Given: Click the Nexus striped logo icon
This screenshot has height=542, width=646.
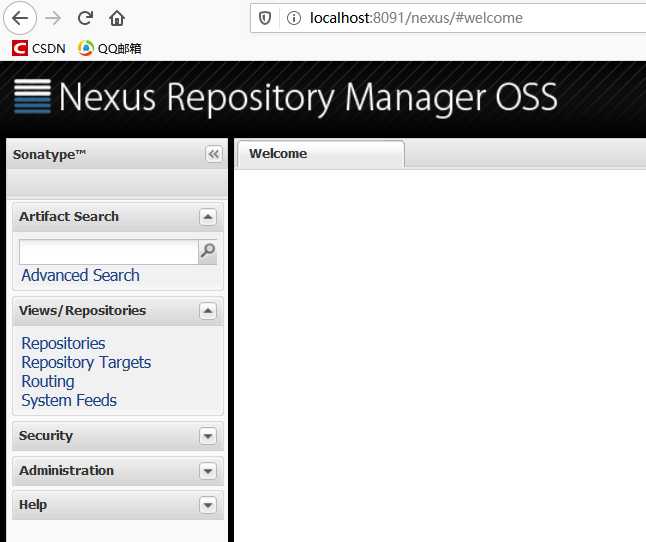Looking at the screenshot, I should pyautogui.click(x=33, y=96).
